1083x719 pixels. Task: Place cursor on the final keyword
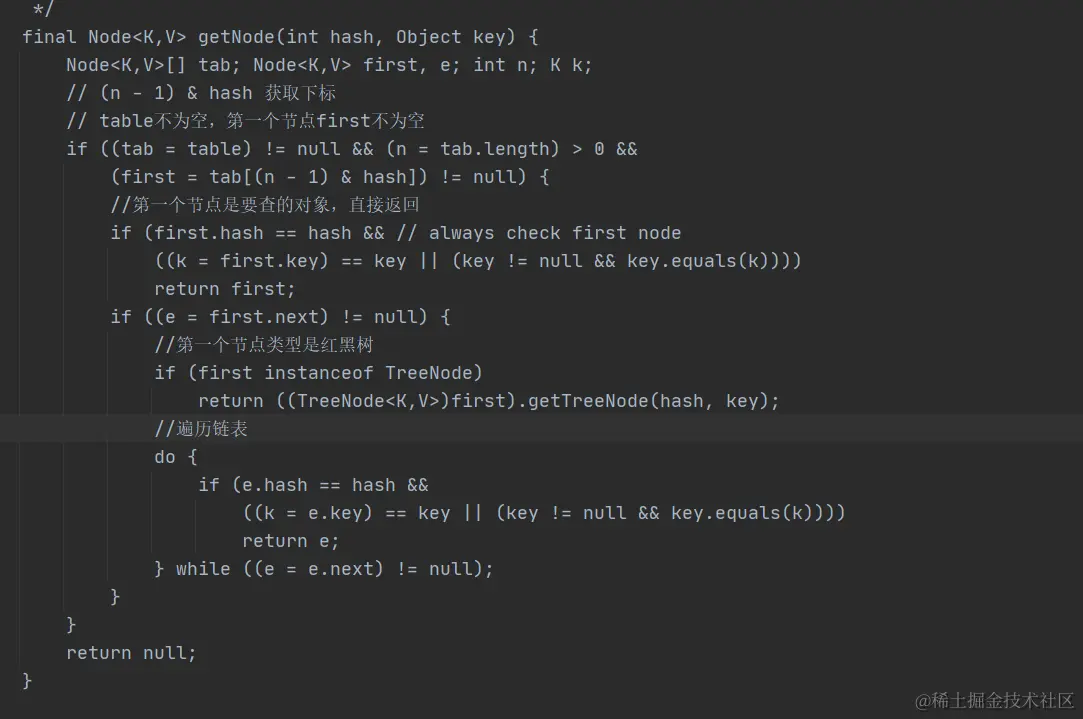tap(49, 37)
